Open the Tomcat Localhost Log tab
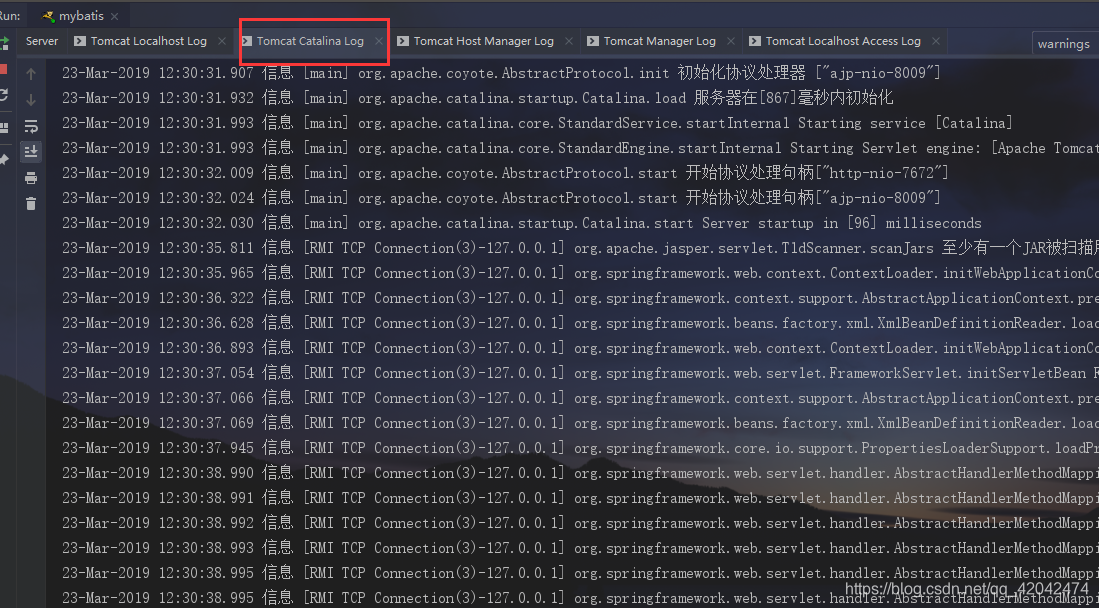This screenshot has height=608, width=1099. pos(149,41)
